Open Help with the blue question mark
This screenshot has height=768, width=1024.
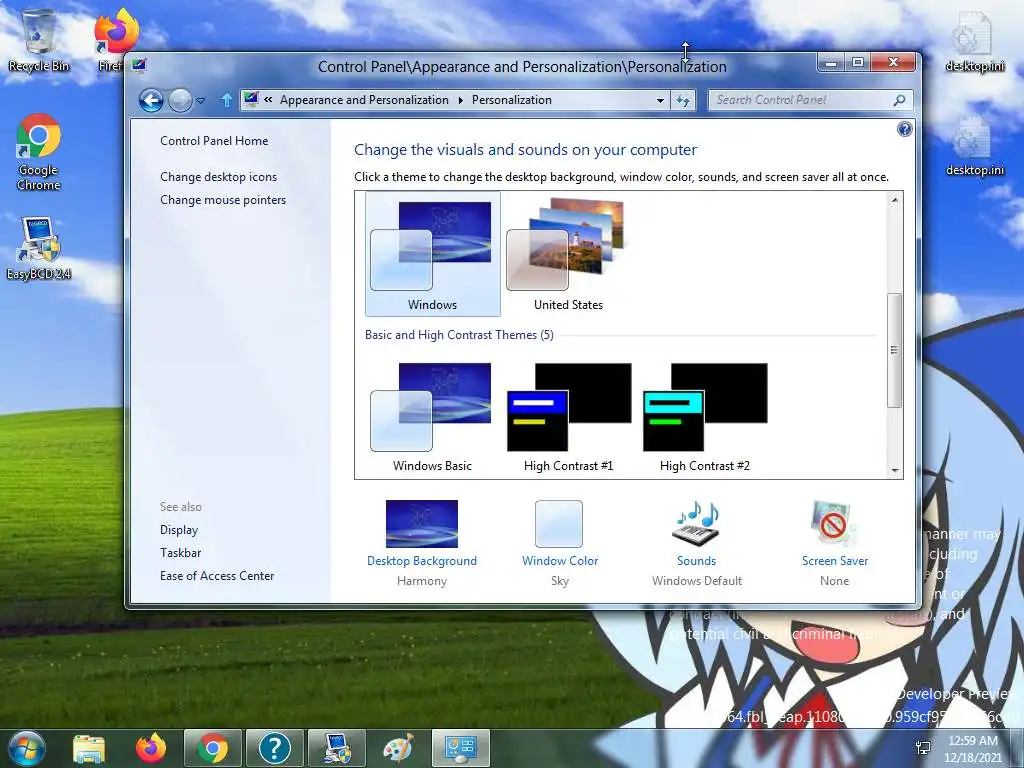(x=904, y=129)
